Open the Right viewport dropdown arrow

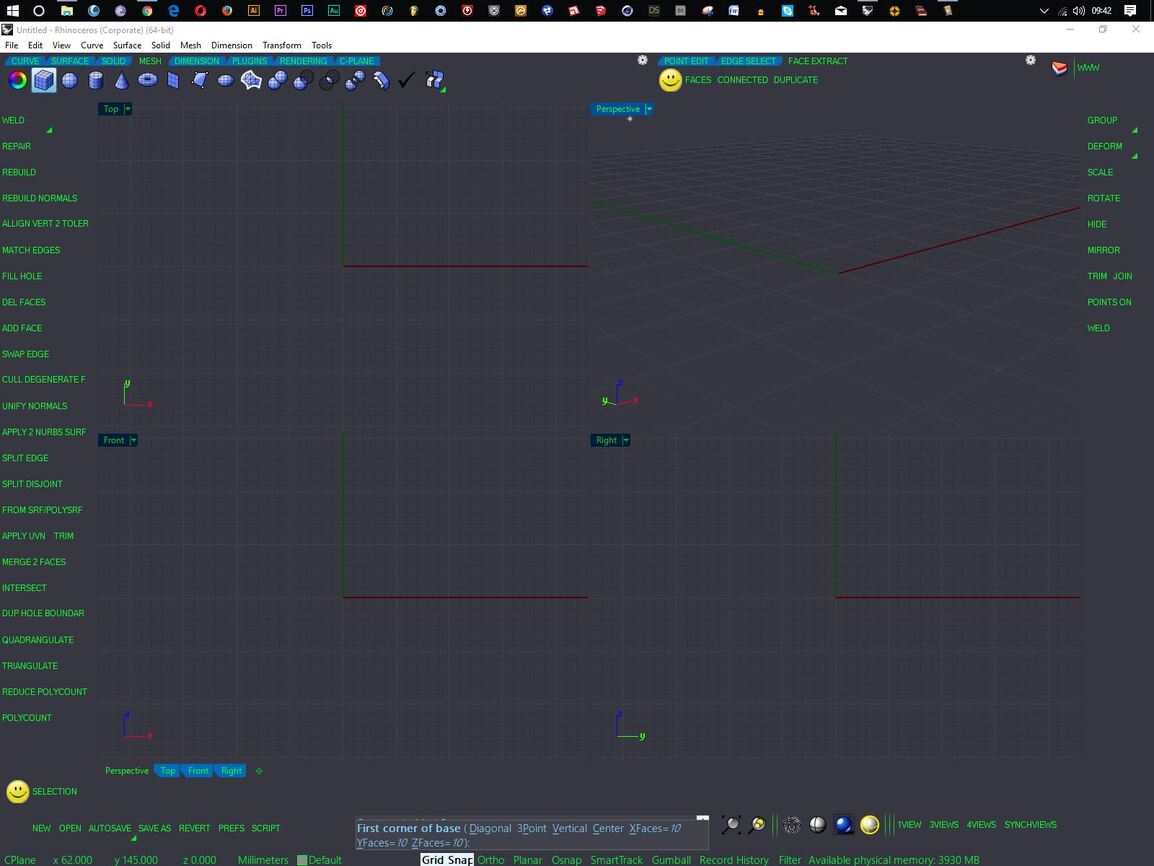tap(626, 440)
